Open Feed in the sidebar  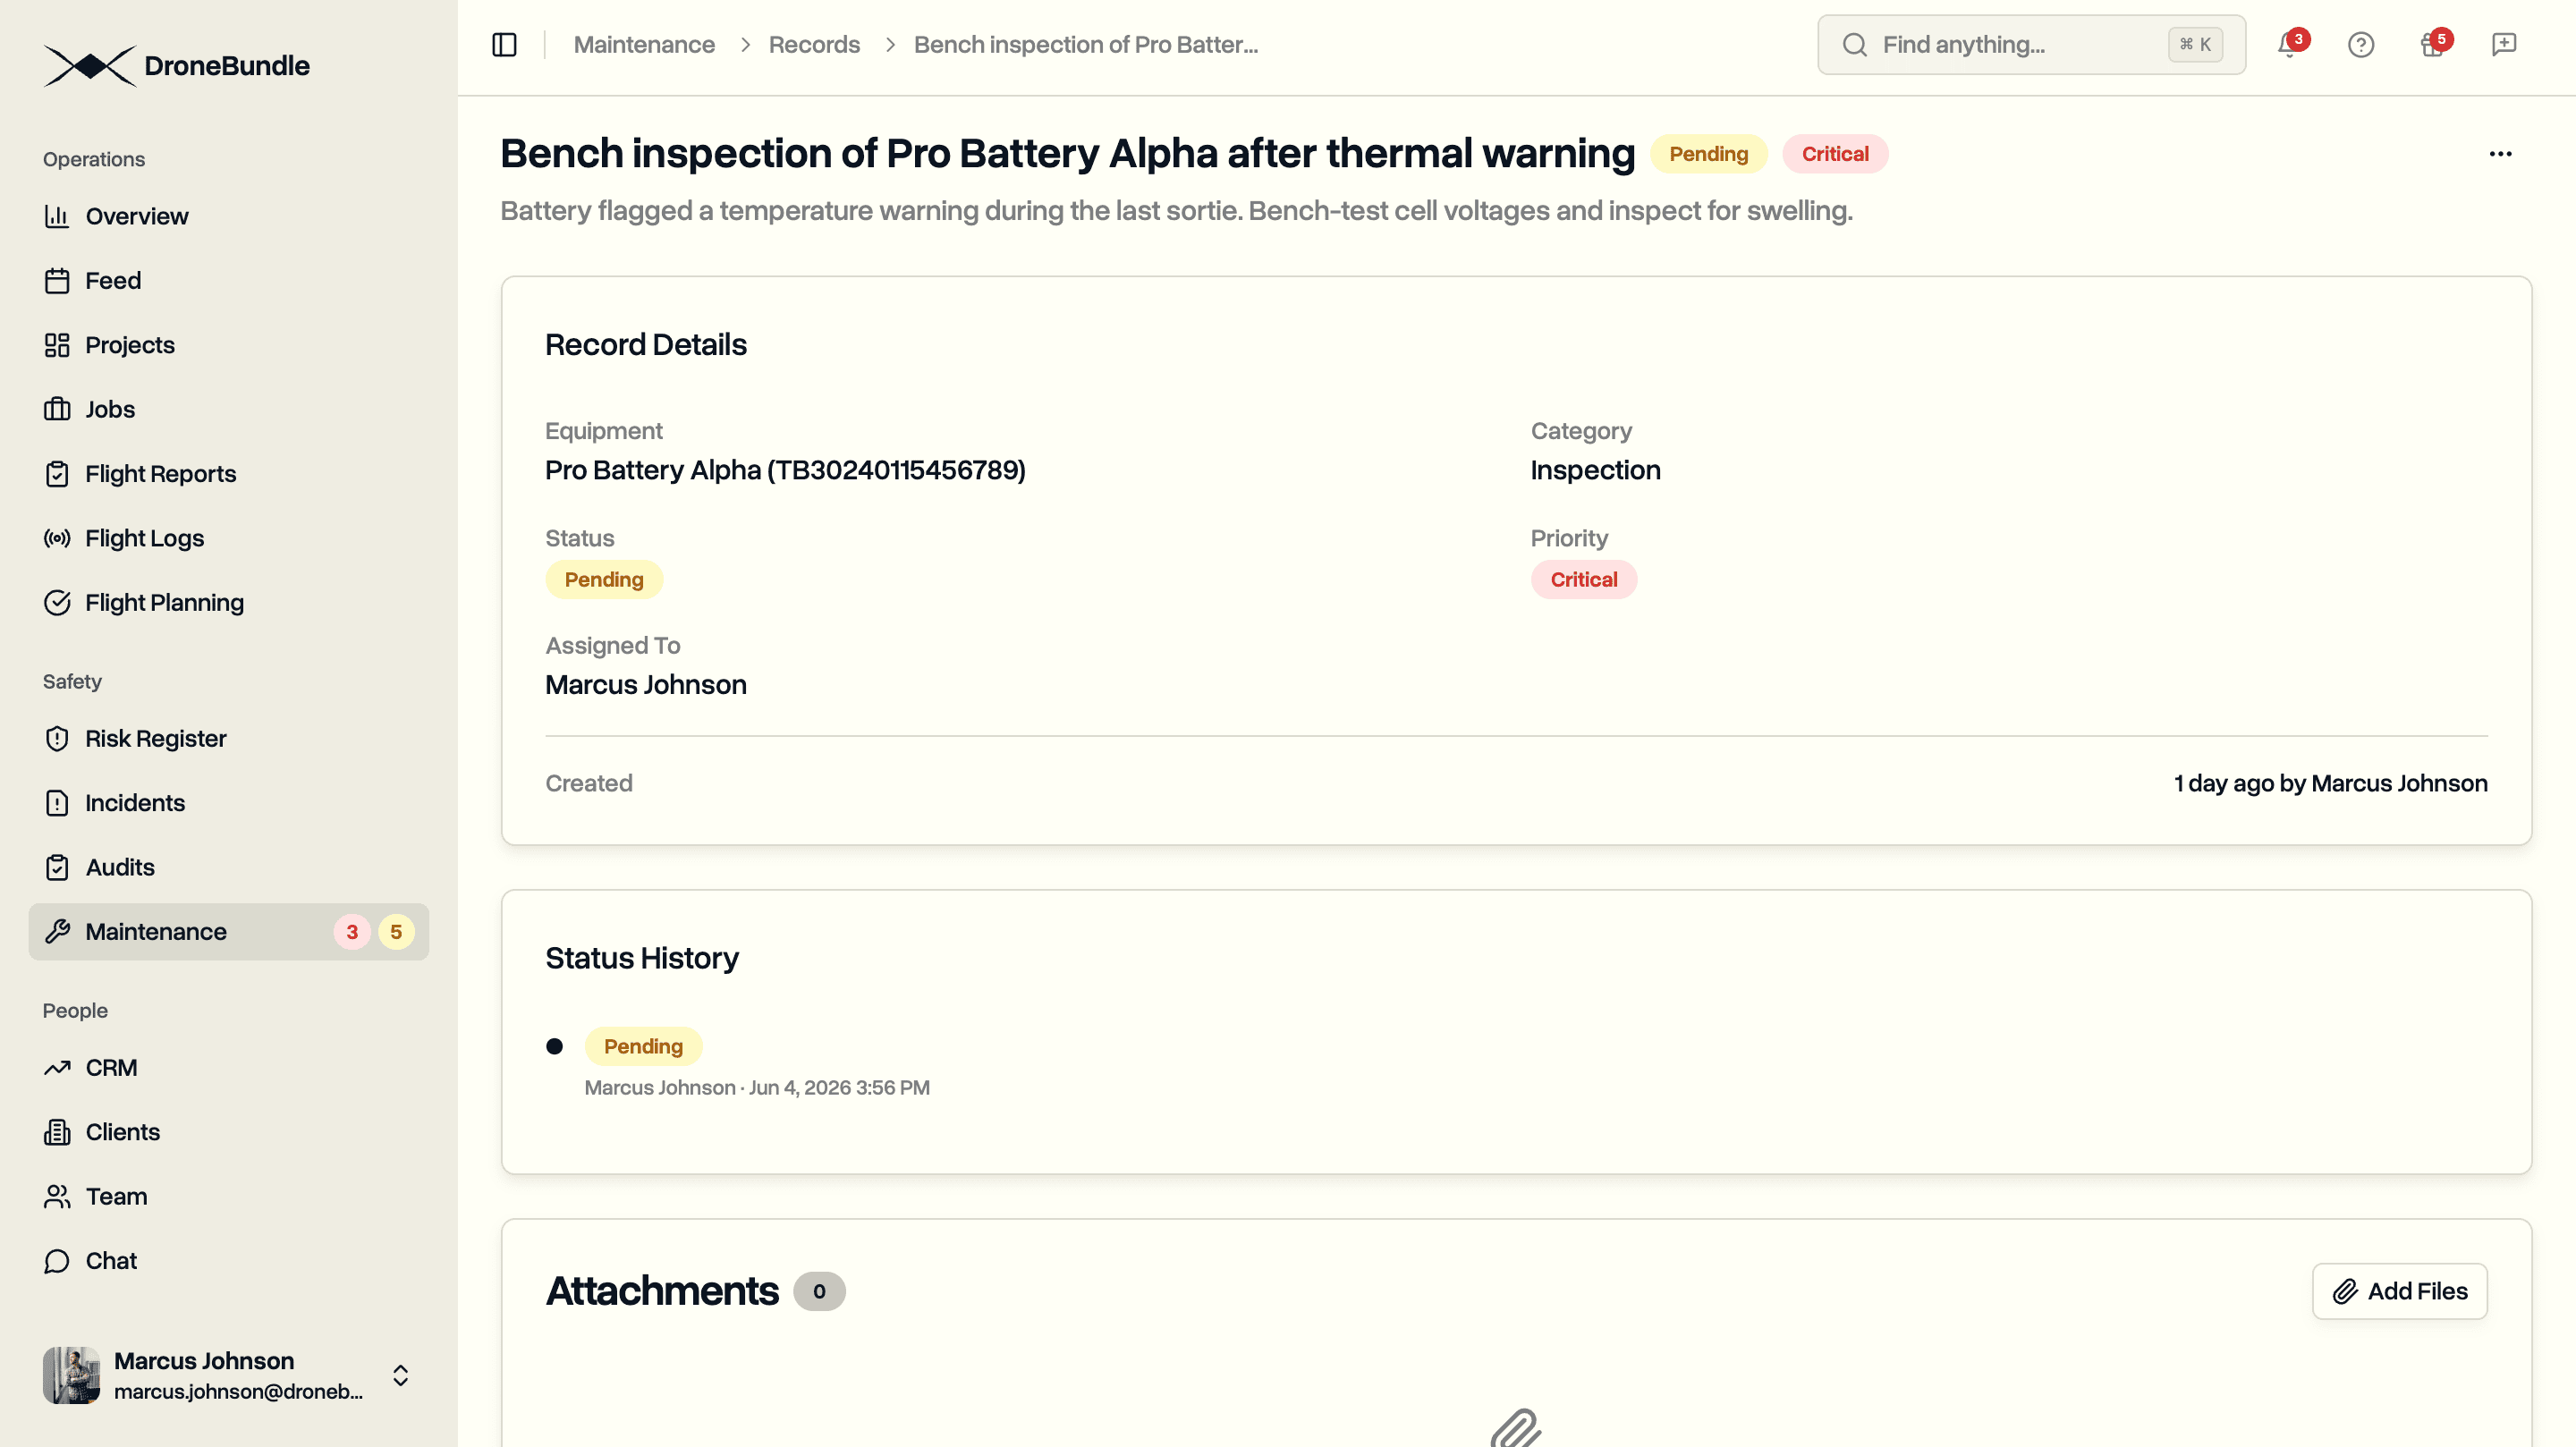pyautogui.click(x=228, y=281)
